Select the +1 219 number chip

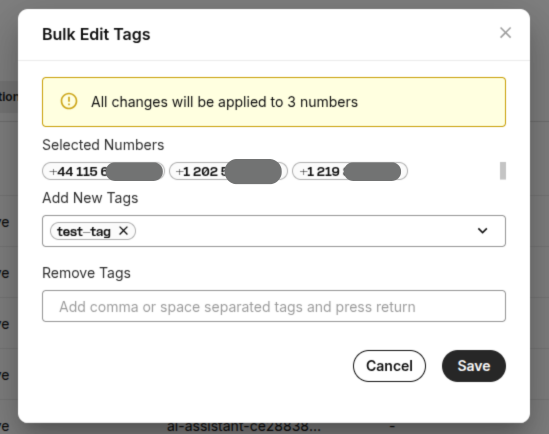click(350, 172)
